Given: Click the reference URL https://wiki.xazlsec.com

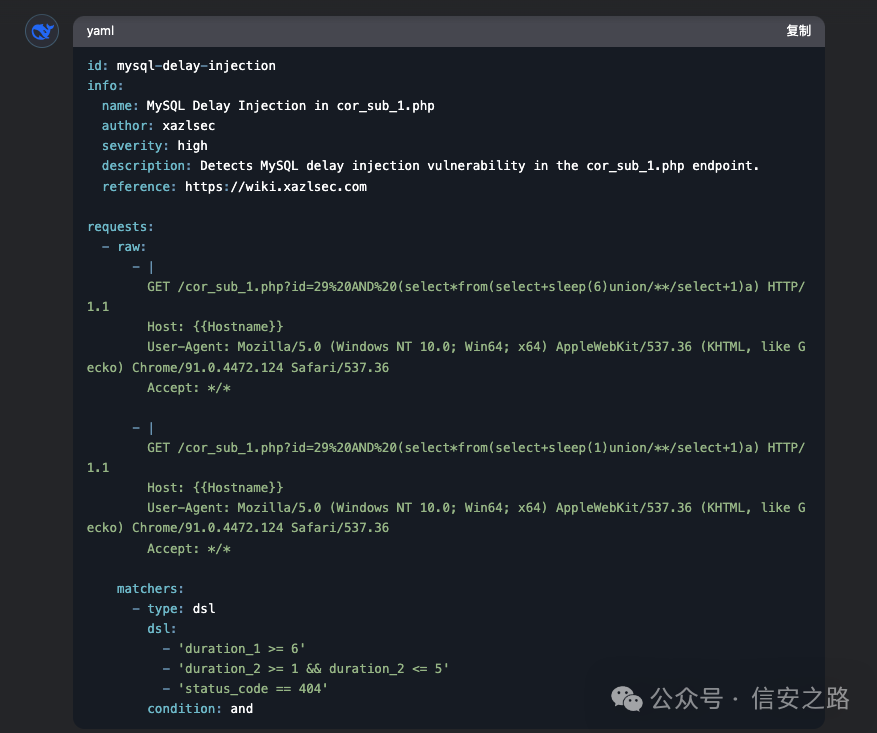Looking at the screenshot, I should [276, 186].
